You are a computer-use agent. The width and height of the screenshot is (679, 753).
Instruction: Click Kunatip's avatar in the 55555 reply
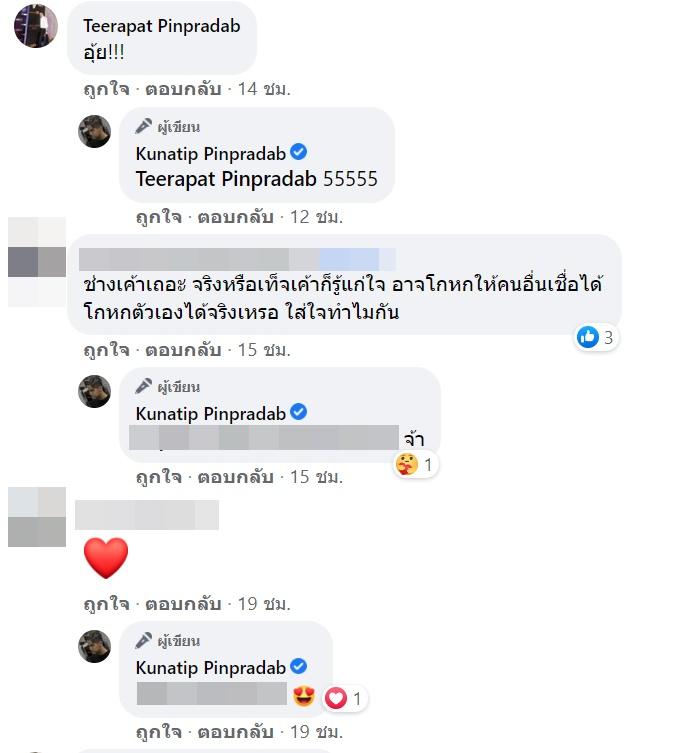click(x=95, y=131)
